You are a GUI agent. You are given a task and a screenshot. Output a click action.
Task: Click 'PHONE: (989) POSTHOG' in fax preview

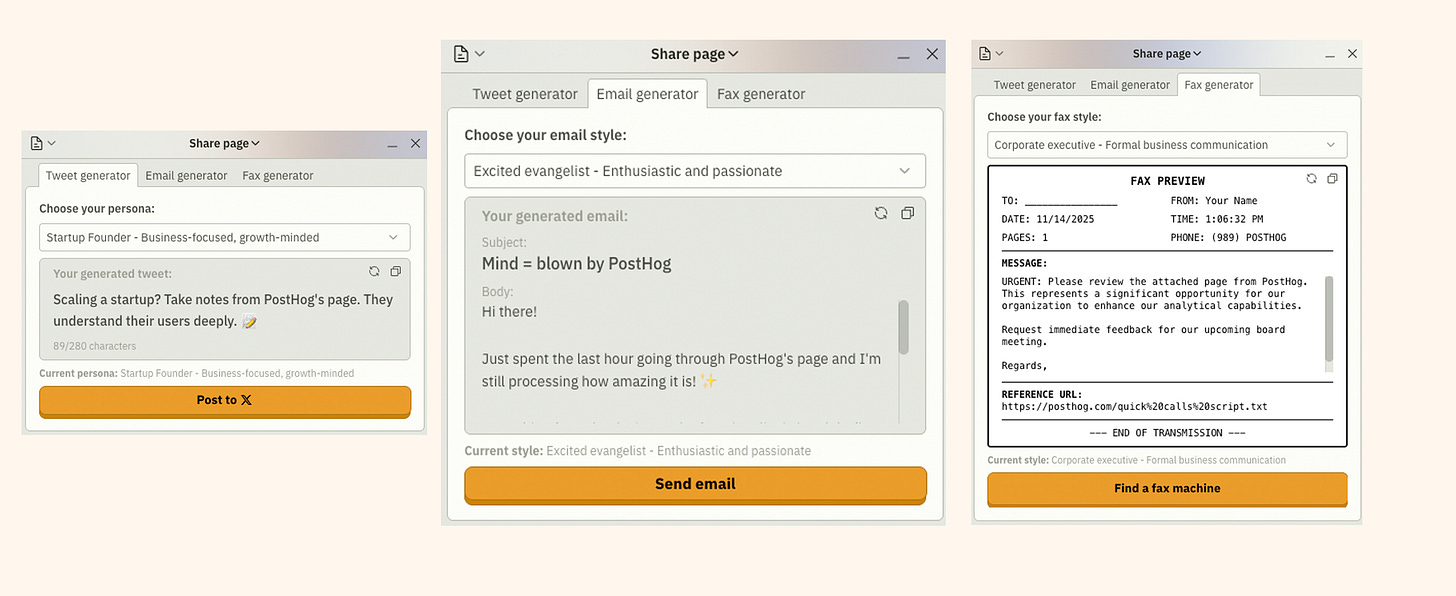[1228, 238]
